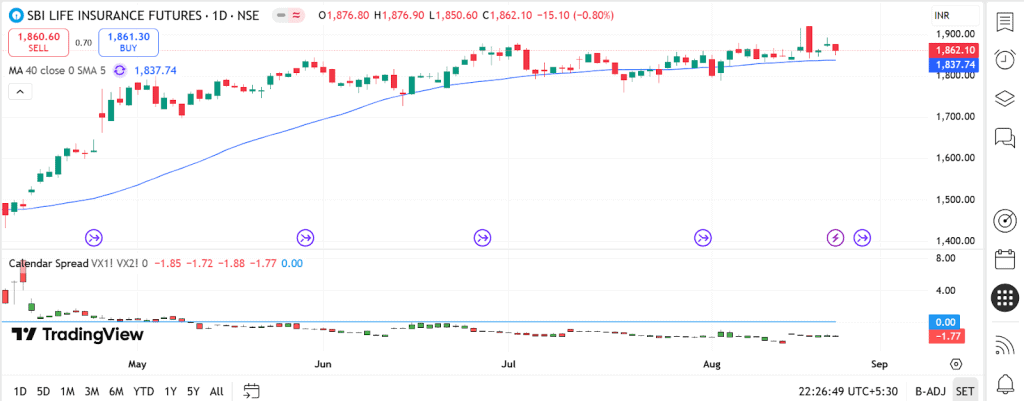
Task: Select the 6M time range
Action: click(116, 391)
